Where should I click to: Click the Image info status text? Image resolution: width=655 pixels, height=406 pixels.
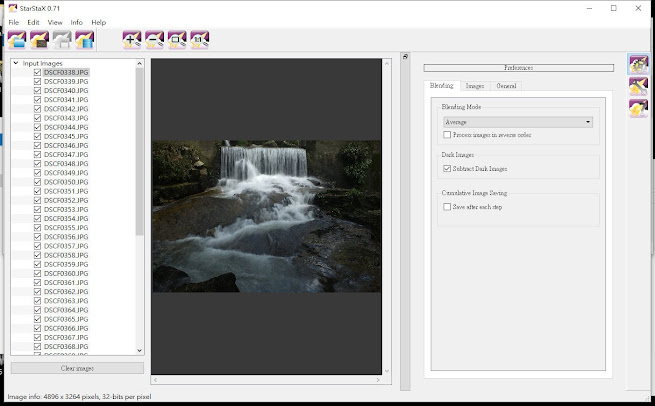coord(79,396)
